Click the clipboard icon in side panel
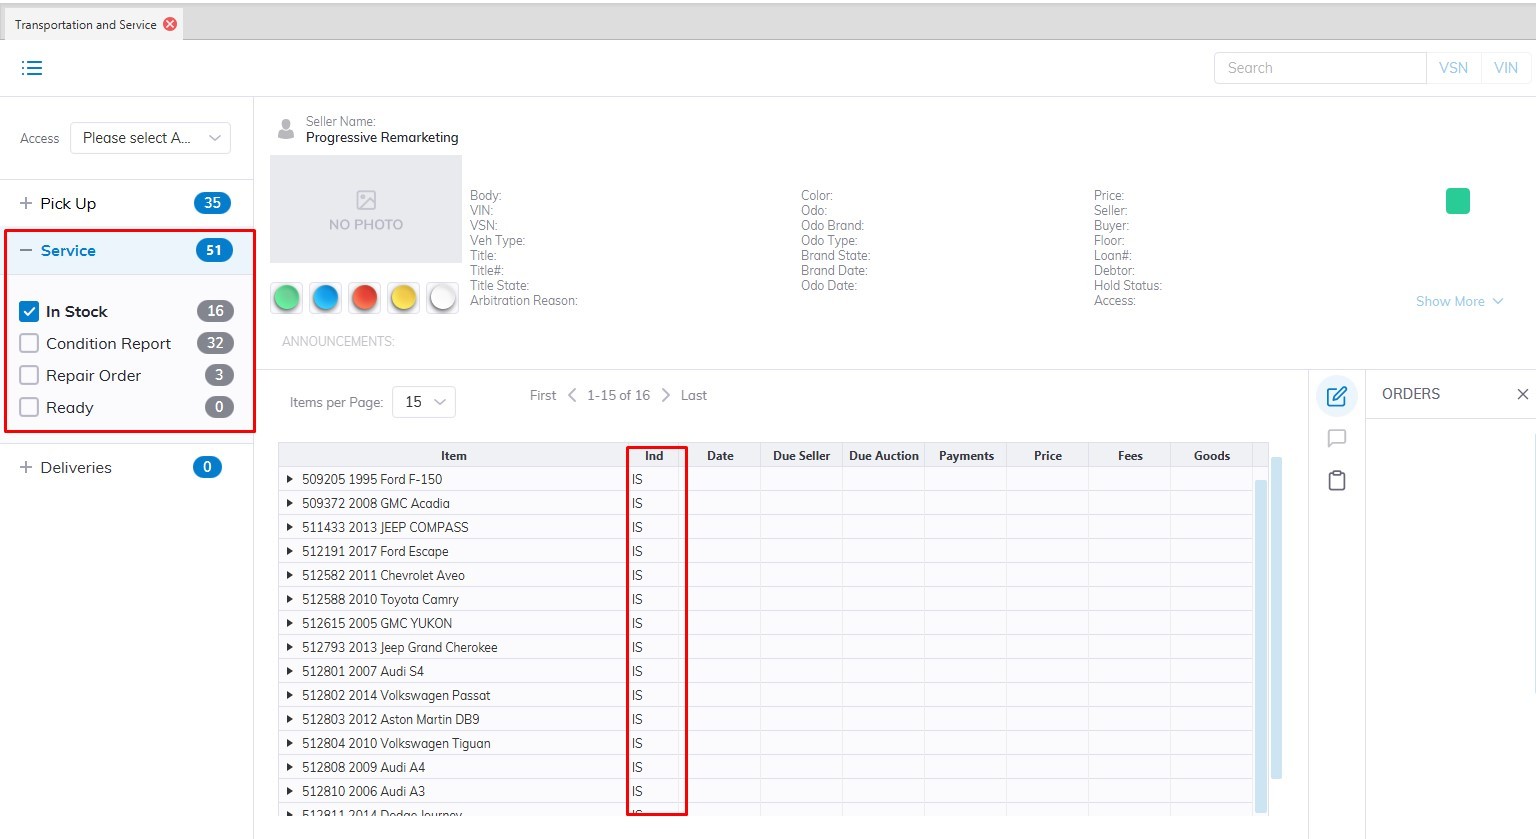This screenshot has width=1536, height=839. coord(1336,481)
